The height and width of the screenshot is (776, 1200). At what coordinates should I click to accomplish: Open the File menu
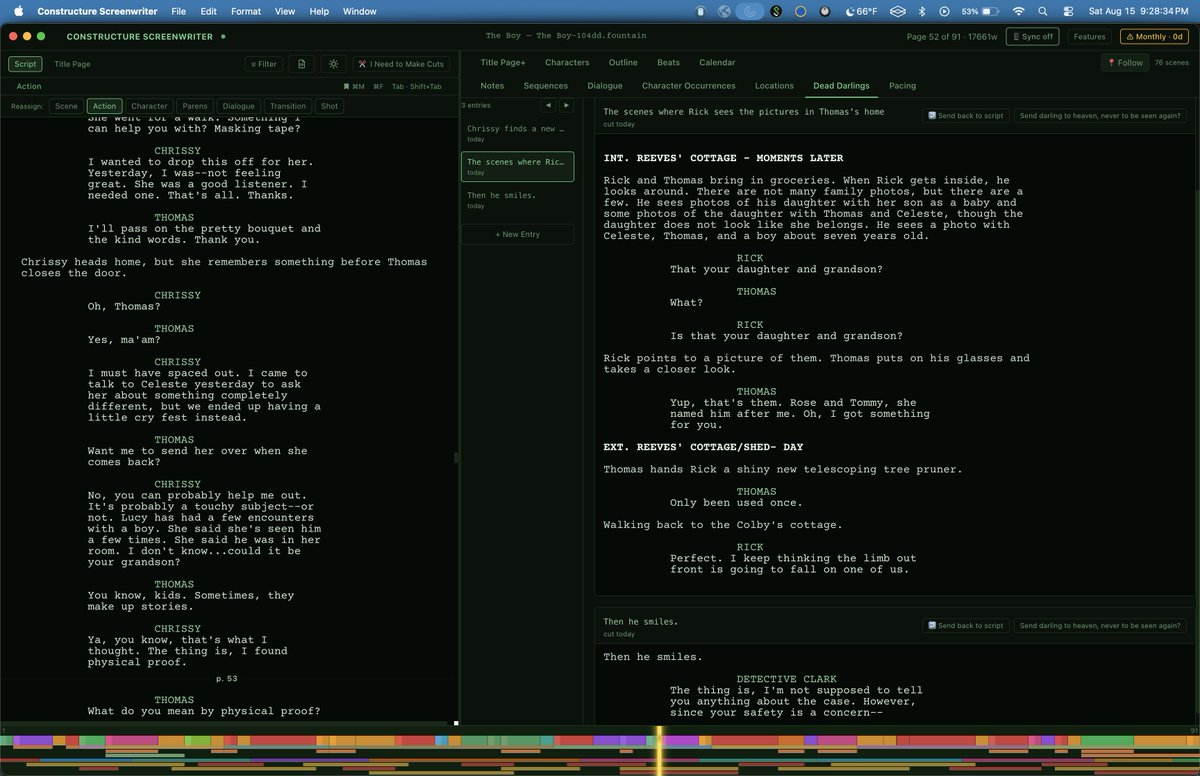click(x=179, y=11)
